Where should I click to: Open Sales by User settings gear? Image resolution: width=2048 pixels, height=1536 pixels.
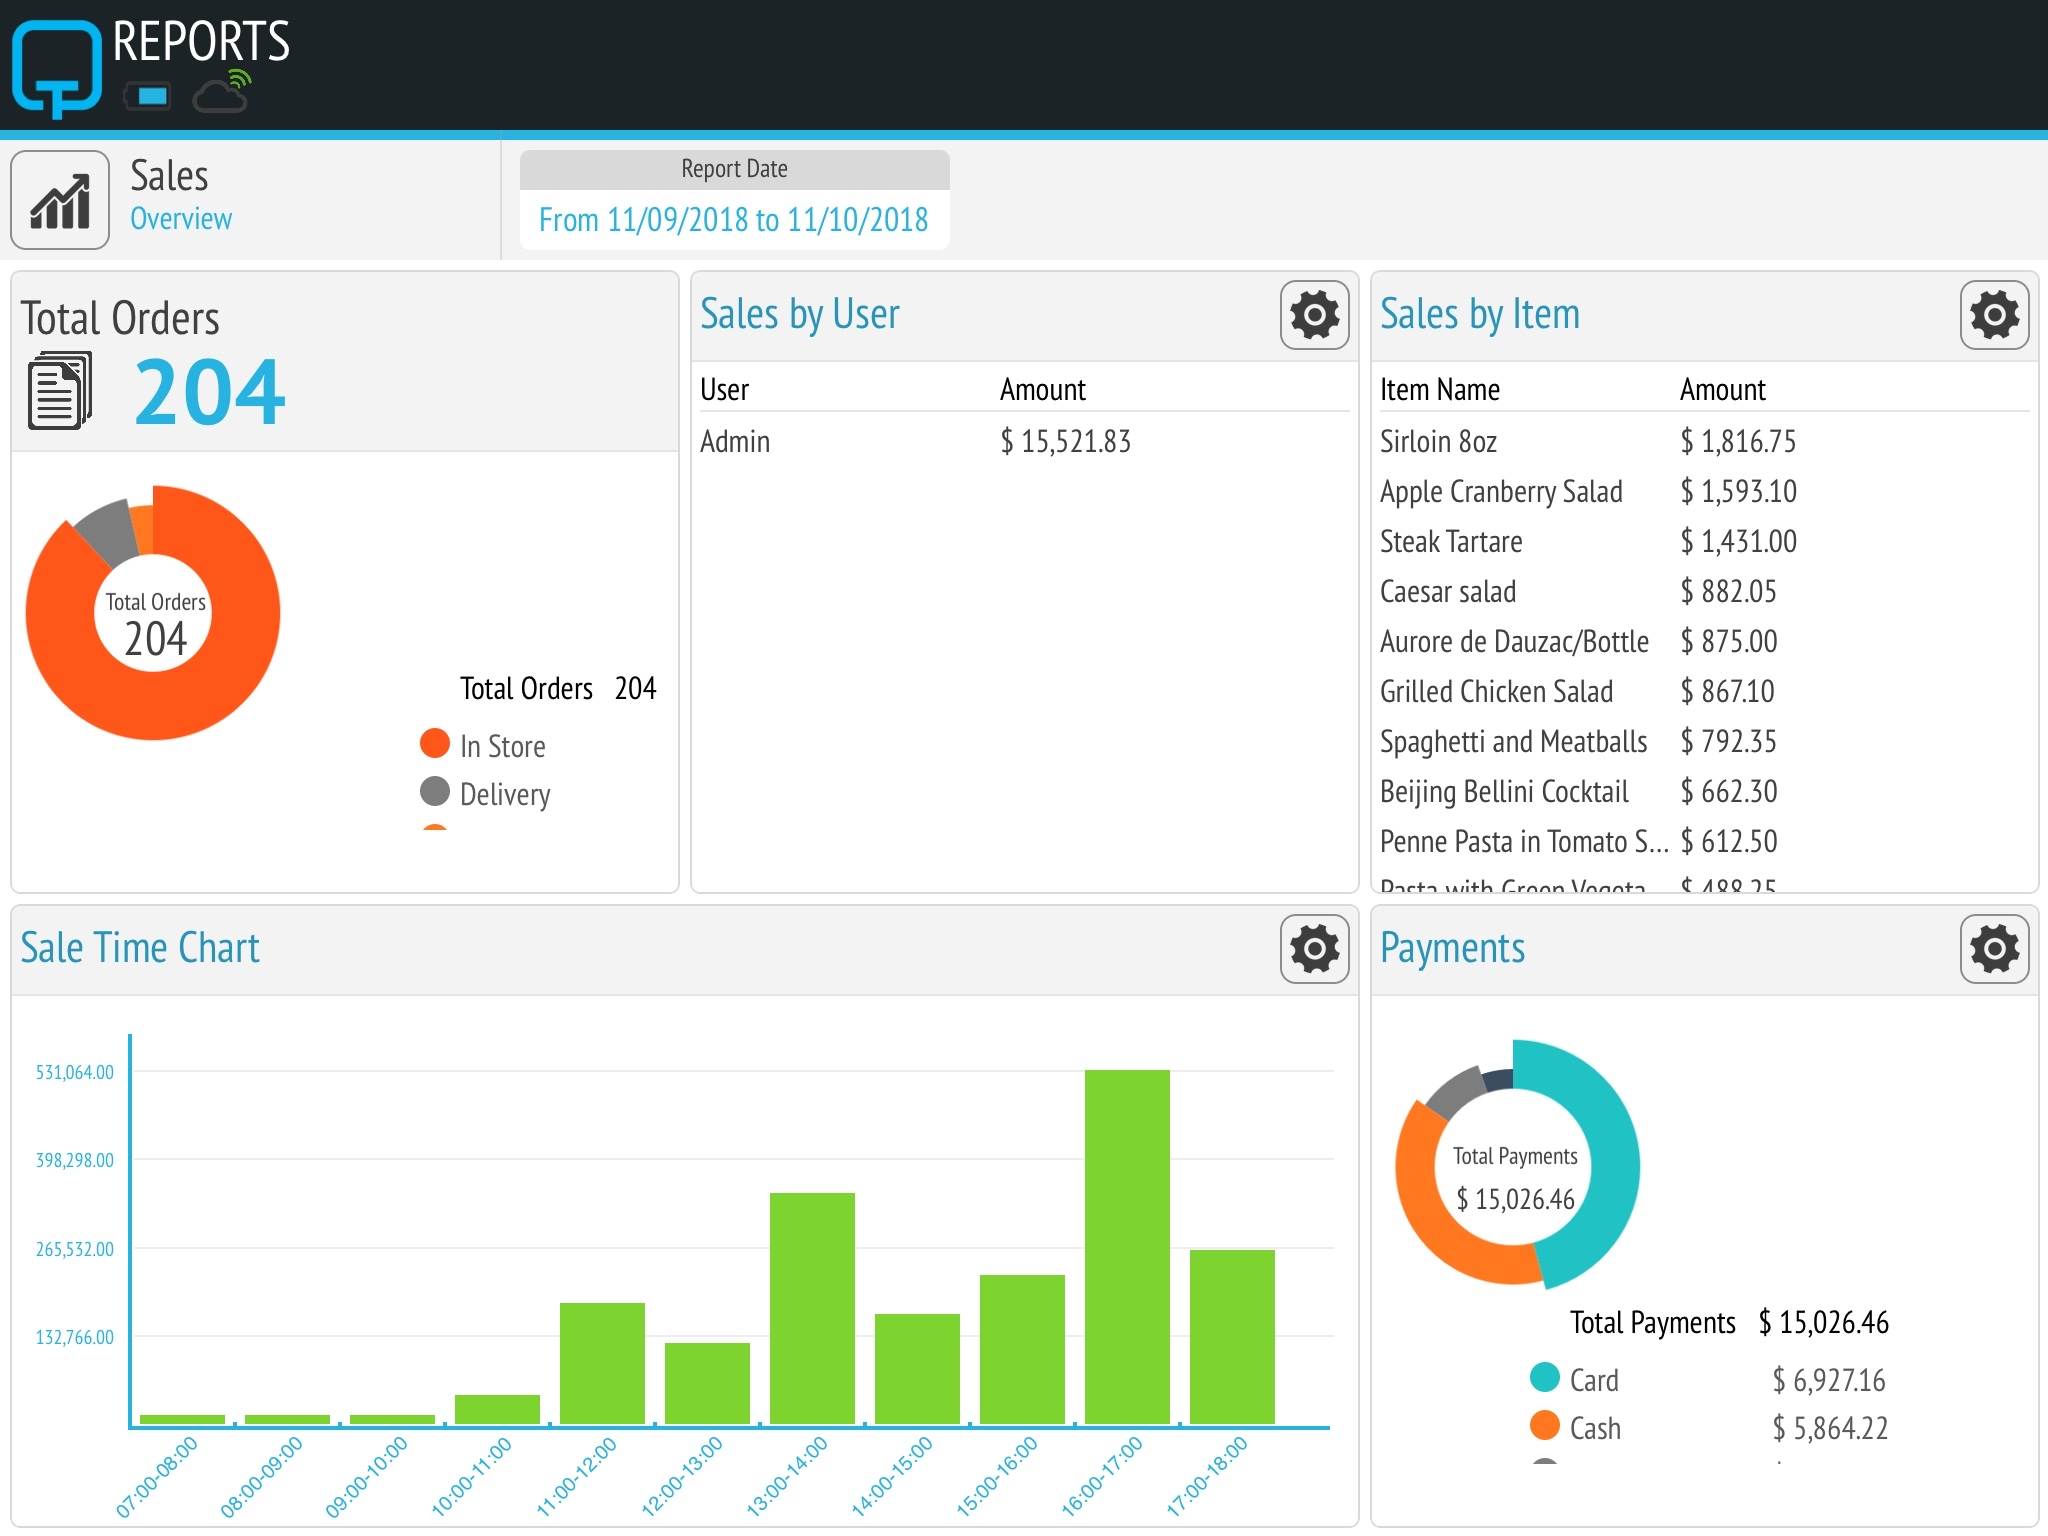coord(1314,315)
